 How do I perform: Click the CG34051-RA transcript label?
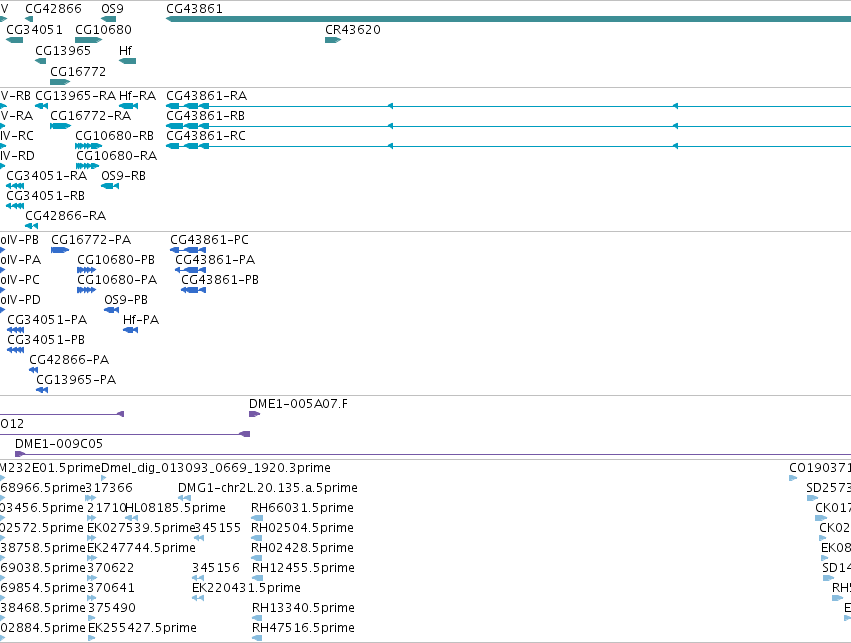coord(47,176)
